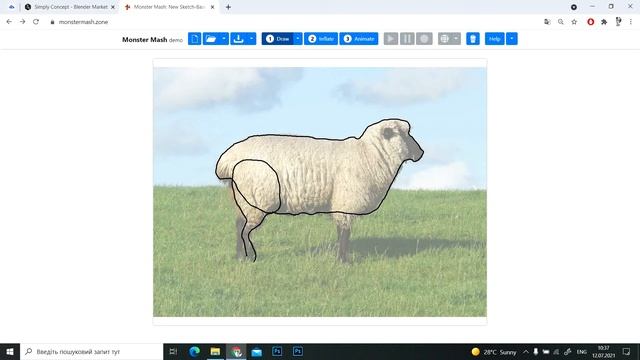Image resolution: width=640 pixels, height=360 pixels.
Task: Go back in browser history
Action: point(9,22)
